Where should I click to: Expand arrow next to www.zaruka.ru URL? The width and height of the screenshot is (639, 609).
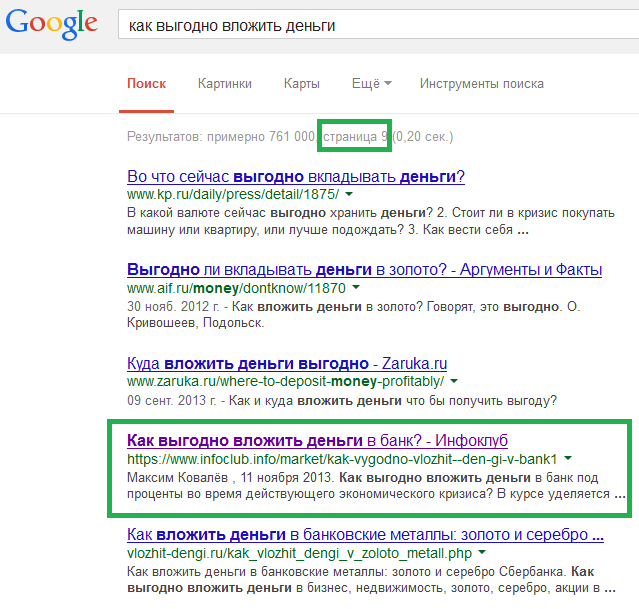pos(454,381)
